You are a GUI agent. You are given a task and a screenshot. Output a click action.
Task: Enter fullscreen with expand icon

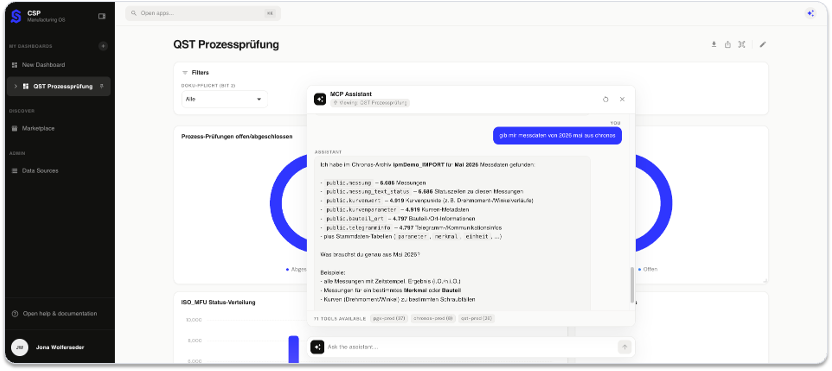tap(742, 45)
